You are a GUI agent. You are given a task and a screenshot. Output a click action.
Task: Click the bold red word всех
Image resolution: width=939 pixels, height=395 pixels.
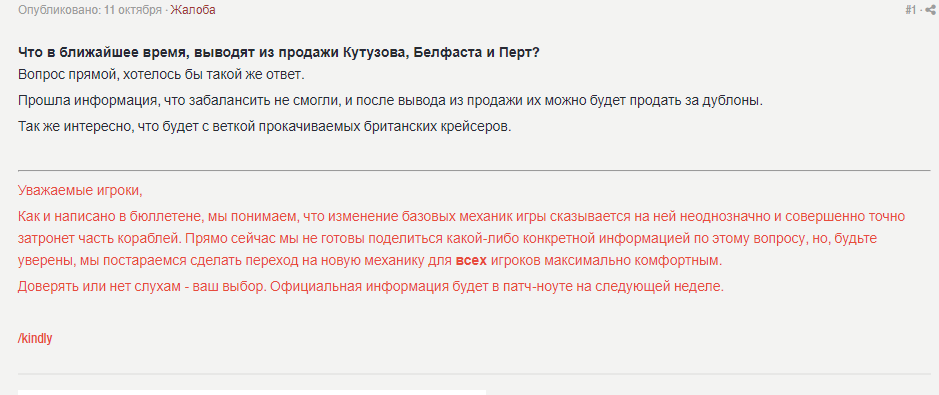471,262
